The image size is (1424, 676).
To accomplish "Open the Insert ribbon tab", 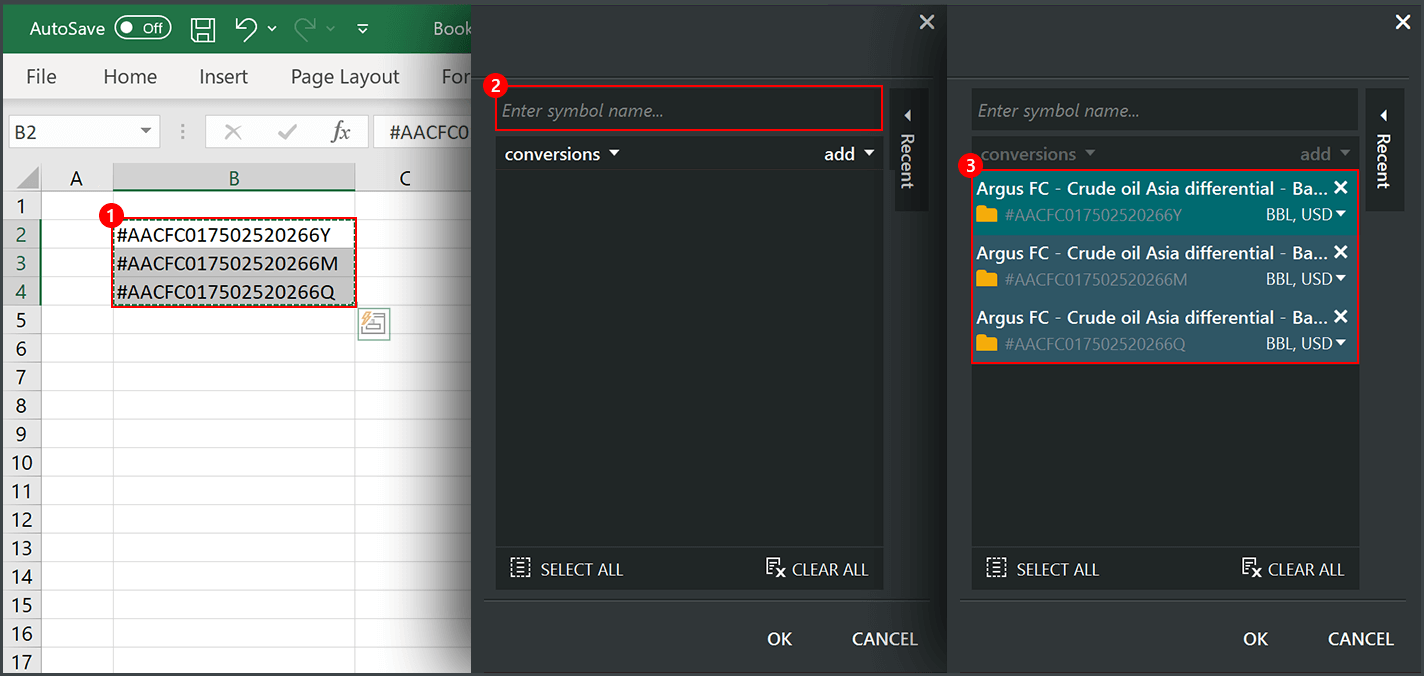I will coord(223,77).
